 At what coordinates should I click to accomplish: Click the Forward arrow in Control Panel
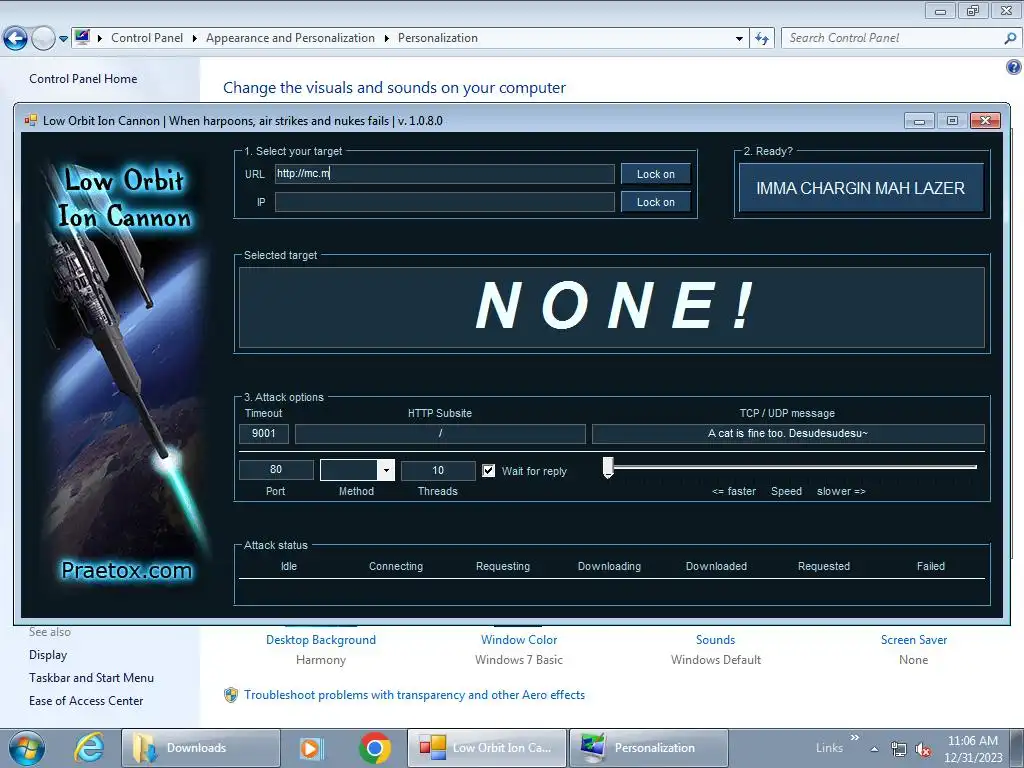click(43, 39)
